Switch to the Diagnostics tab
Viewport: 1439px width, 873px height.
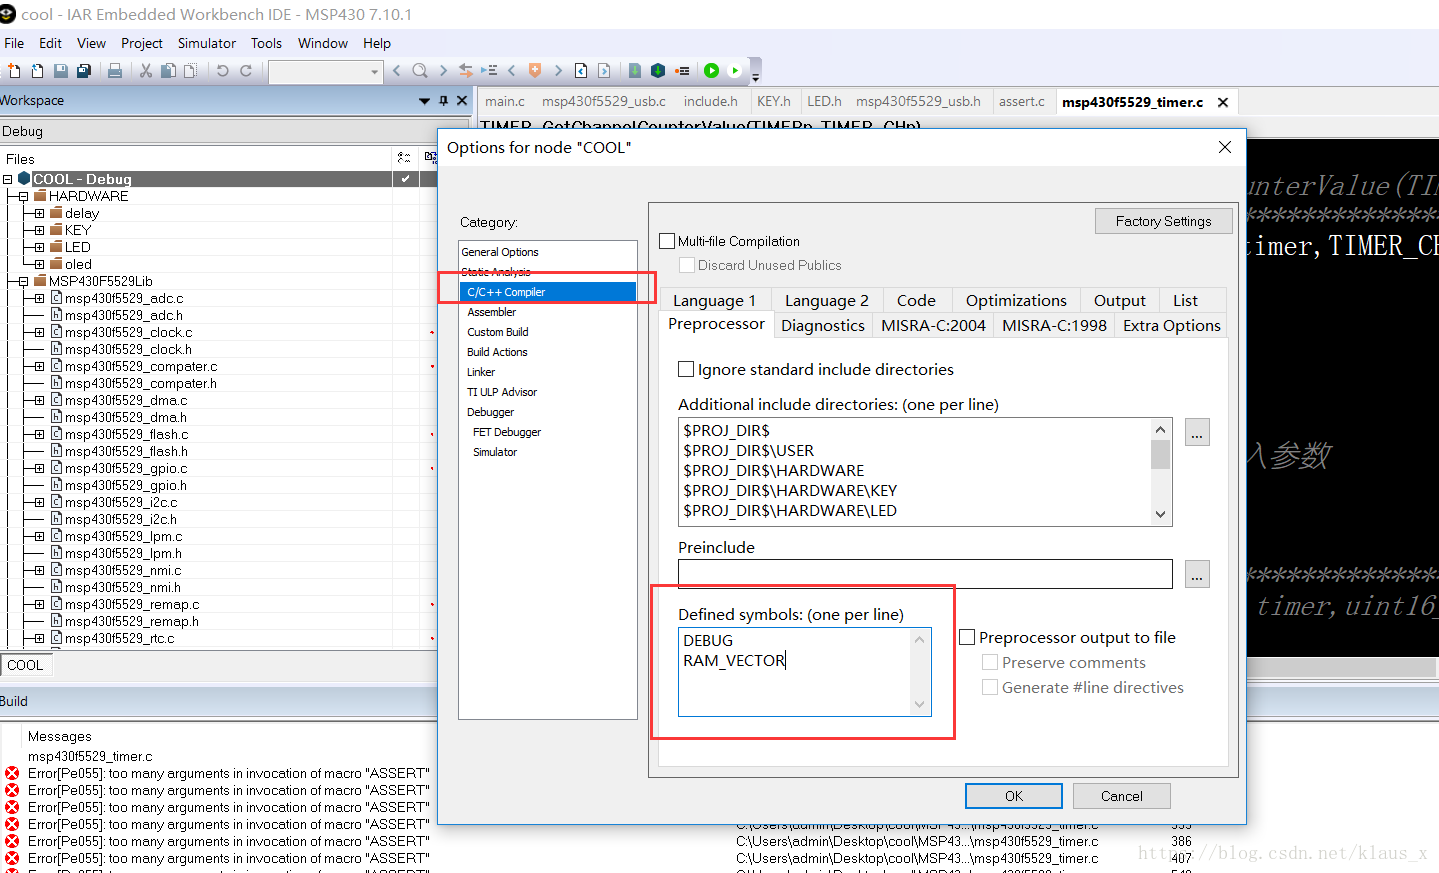[823, 325]
